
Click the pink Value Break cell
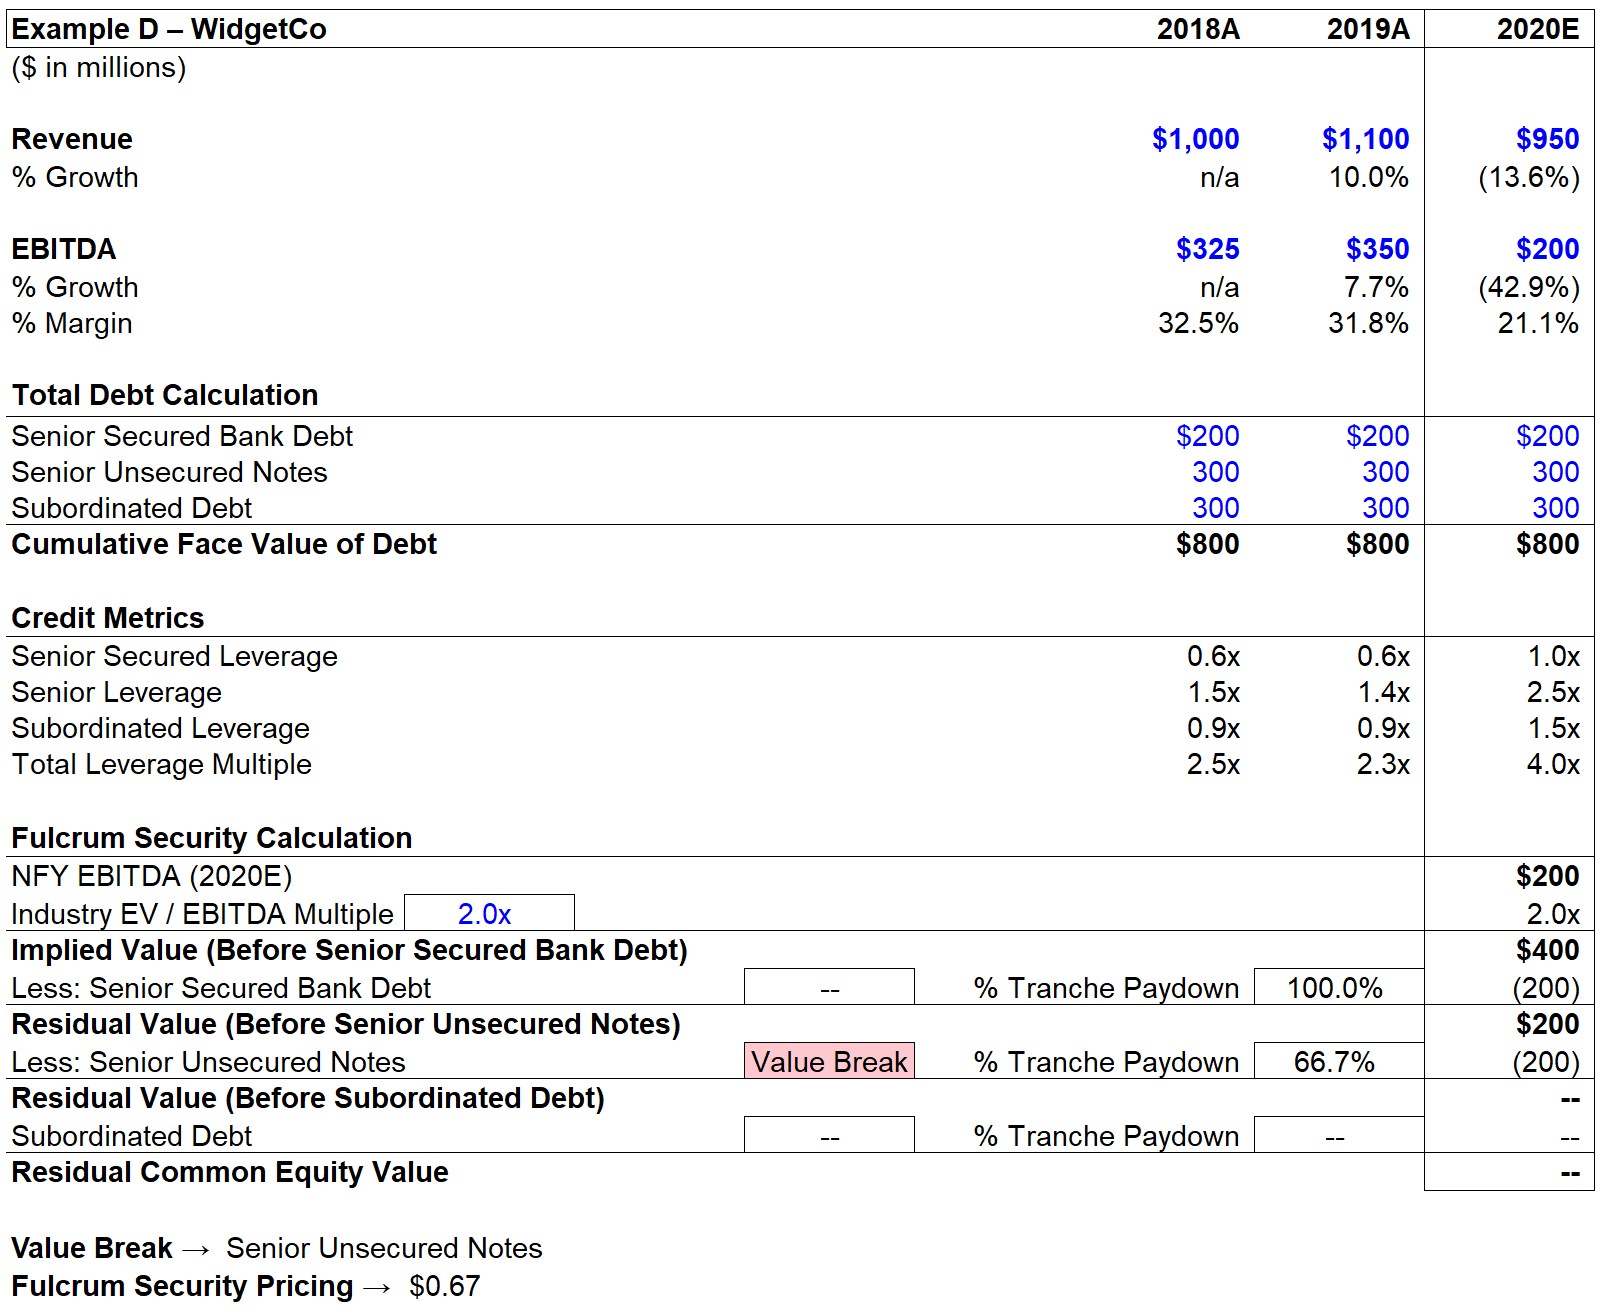[829, 1061]
